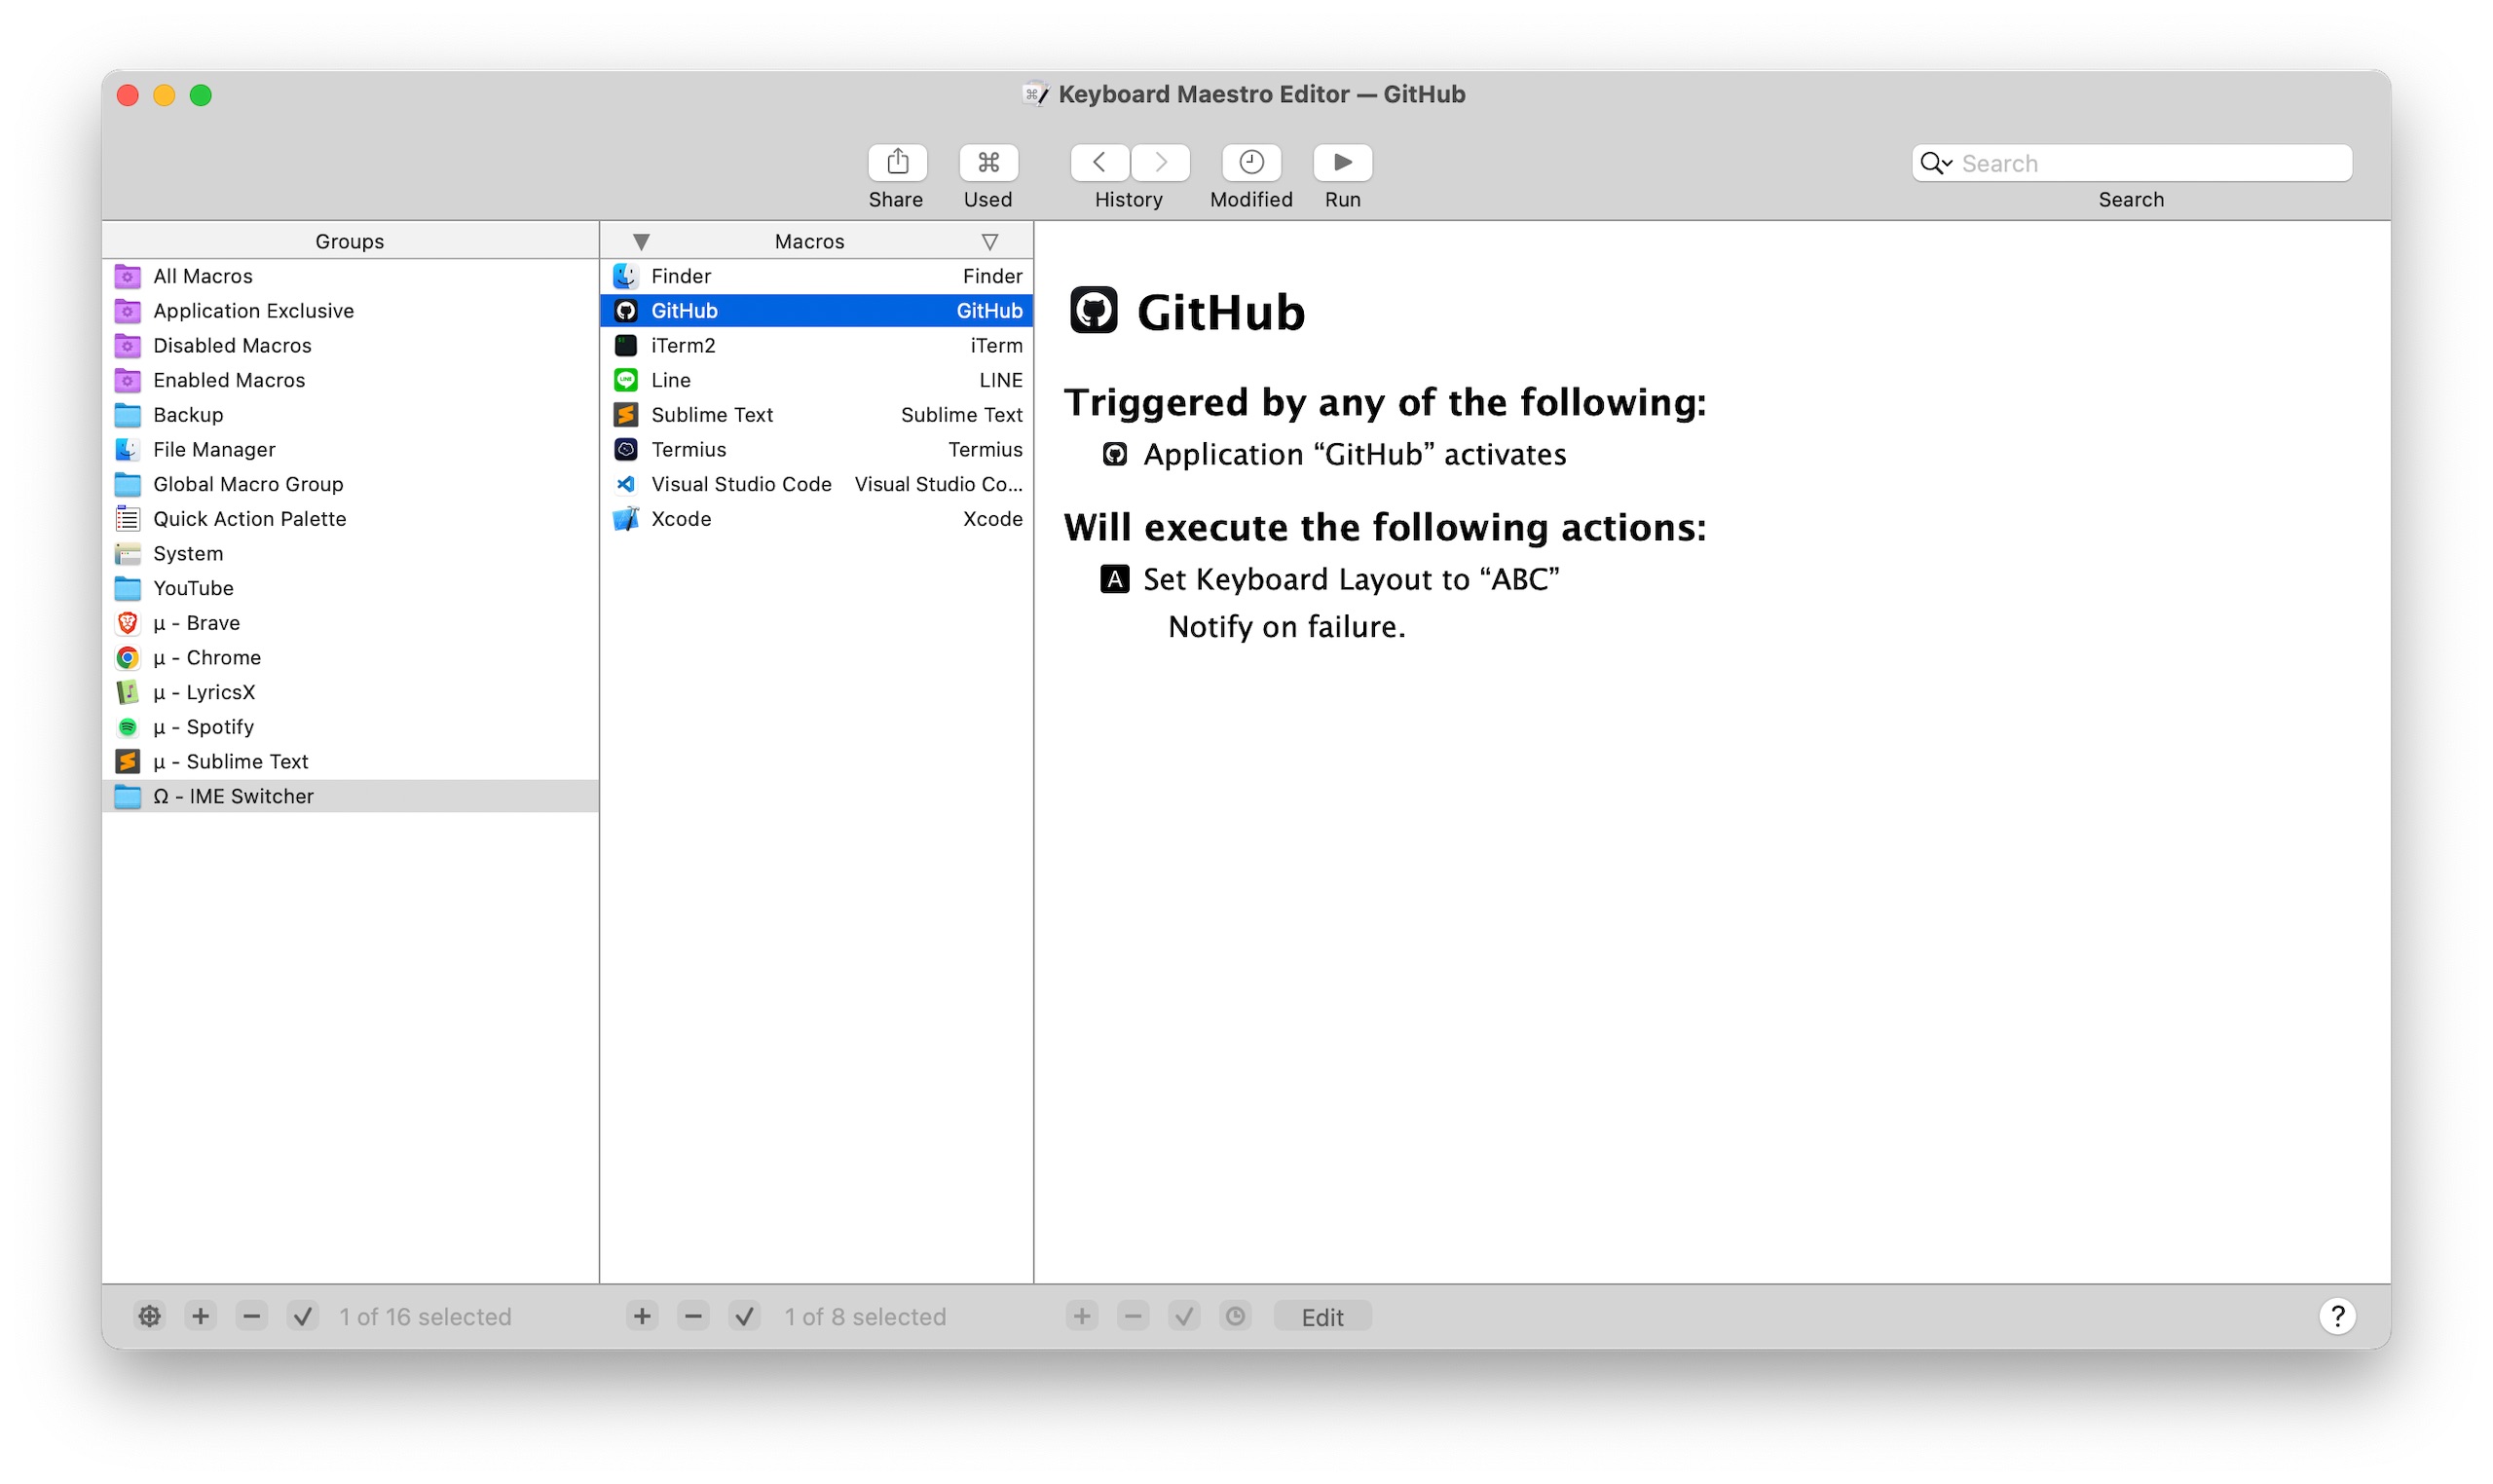This screenshot has height=1484, width=2493.
Task: Select Disabled Macros group
Action: tap(350, 345)
